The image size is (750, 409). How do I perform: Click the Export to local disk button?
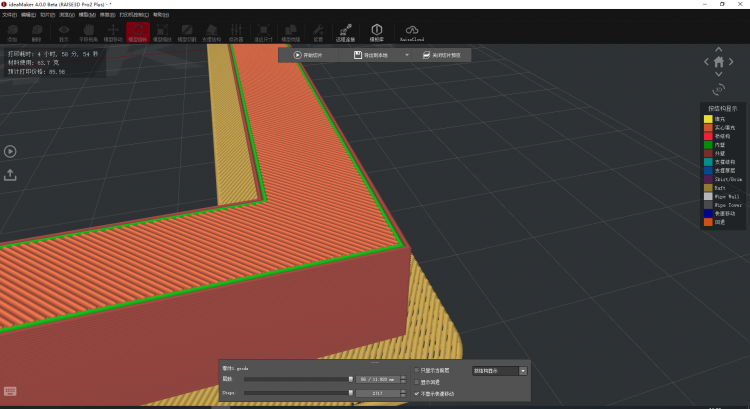pos(371,55)
